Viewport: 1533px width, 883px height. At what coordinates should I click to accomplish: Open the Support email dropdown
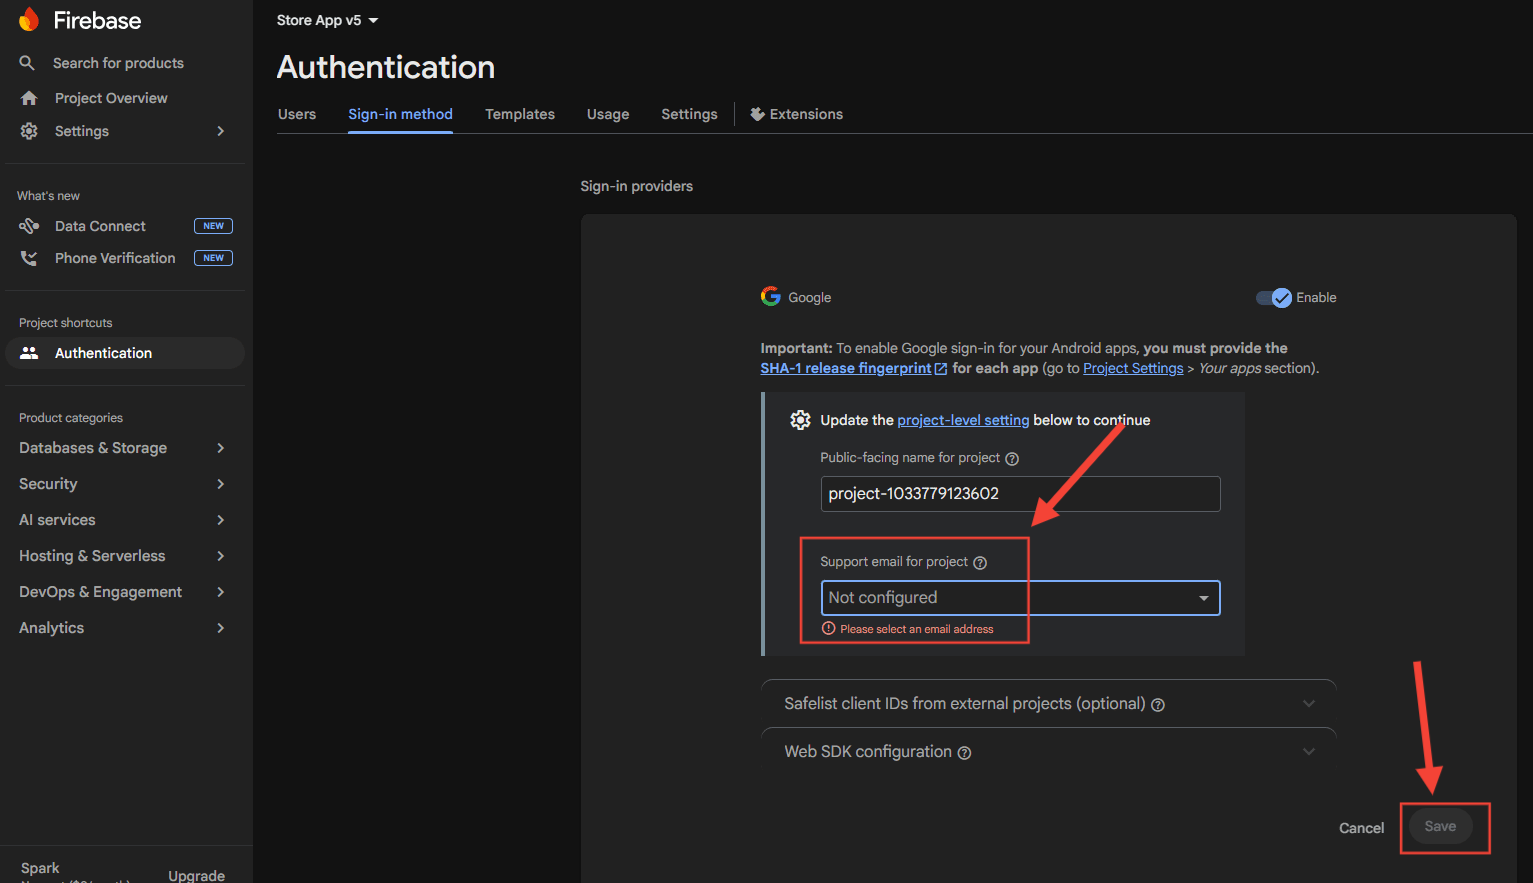coord(1020,598)
